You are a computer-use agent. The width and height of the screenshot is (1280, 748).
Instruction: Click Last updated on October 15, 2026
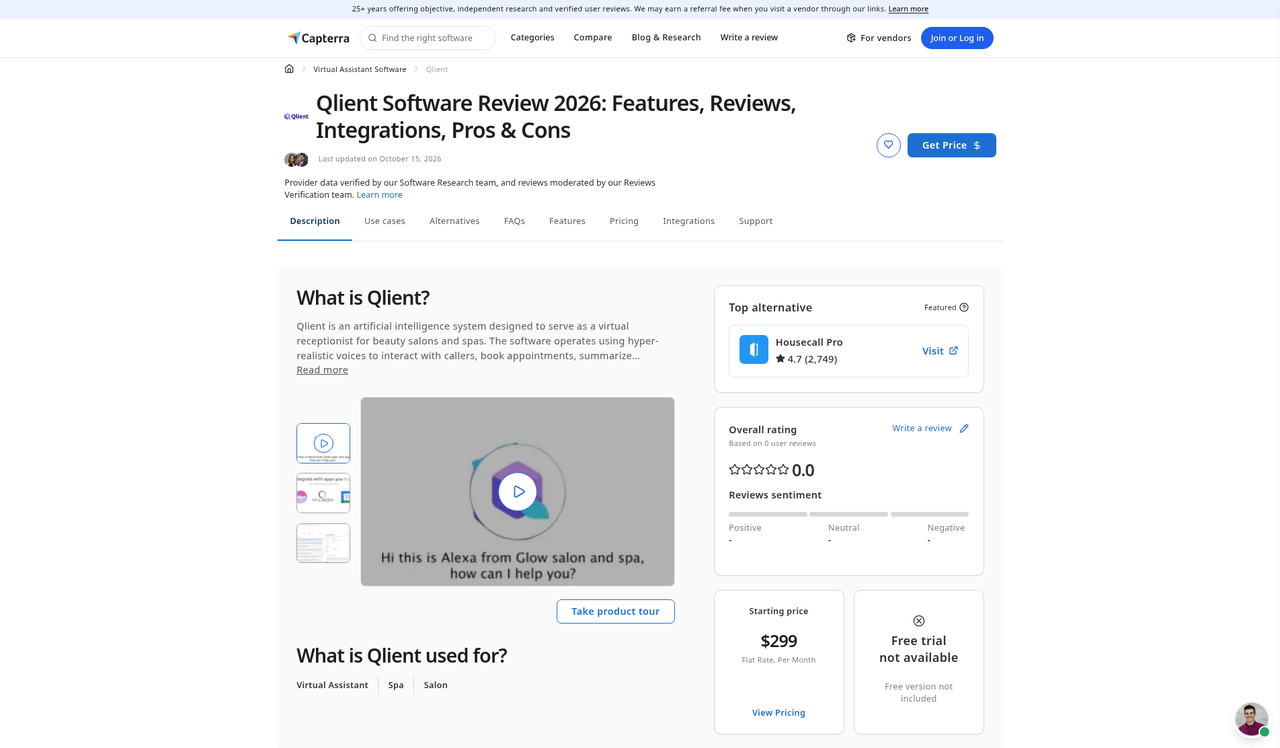pos(380,159)
